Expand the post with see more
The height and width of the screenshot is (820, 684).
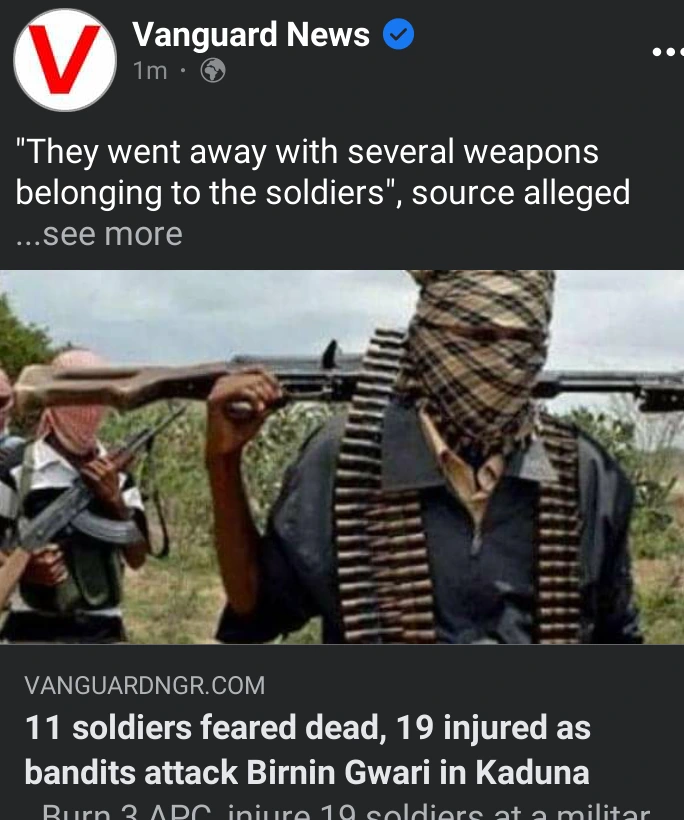click(99, 234)
